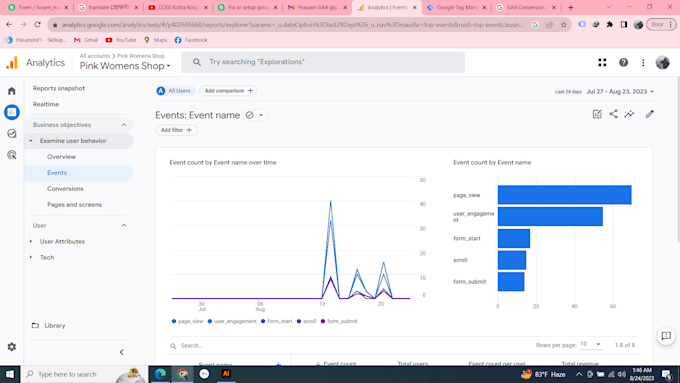680x383 pixels.
Task: Click the scroll legend item
Action: click(x=306, y=321)
